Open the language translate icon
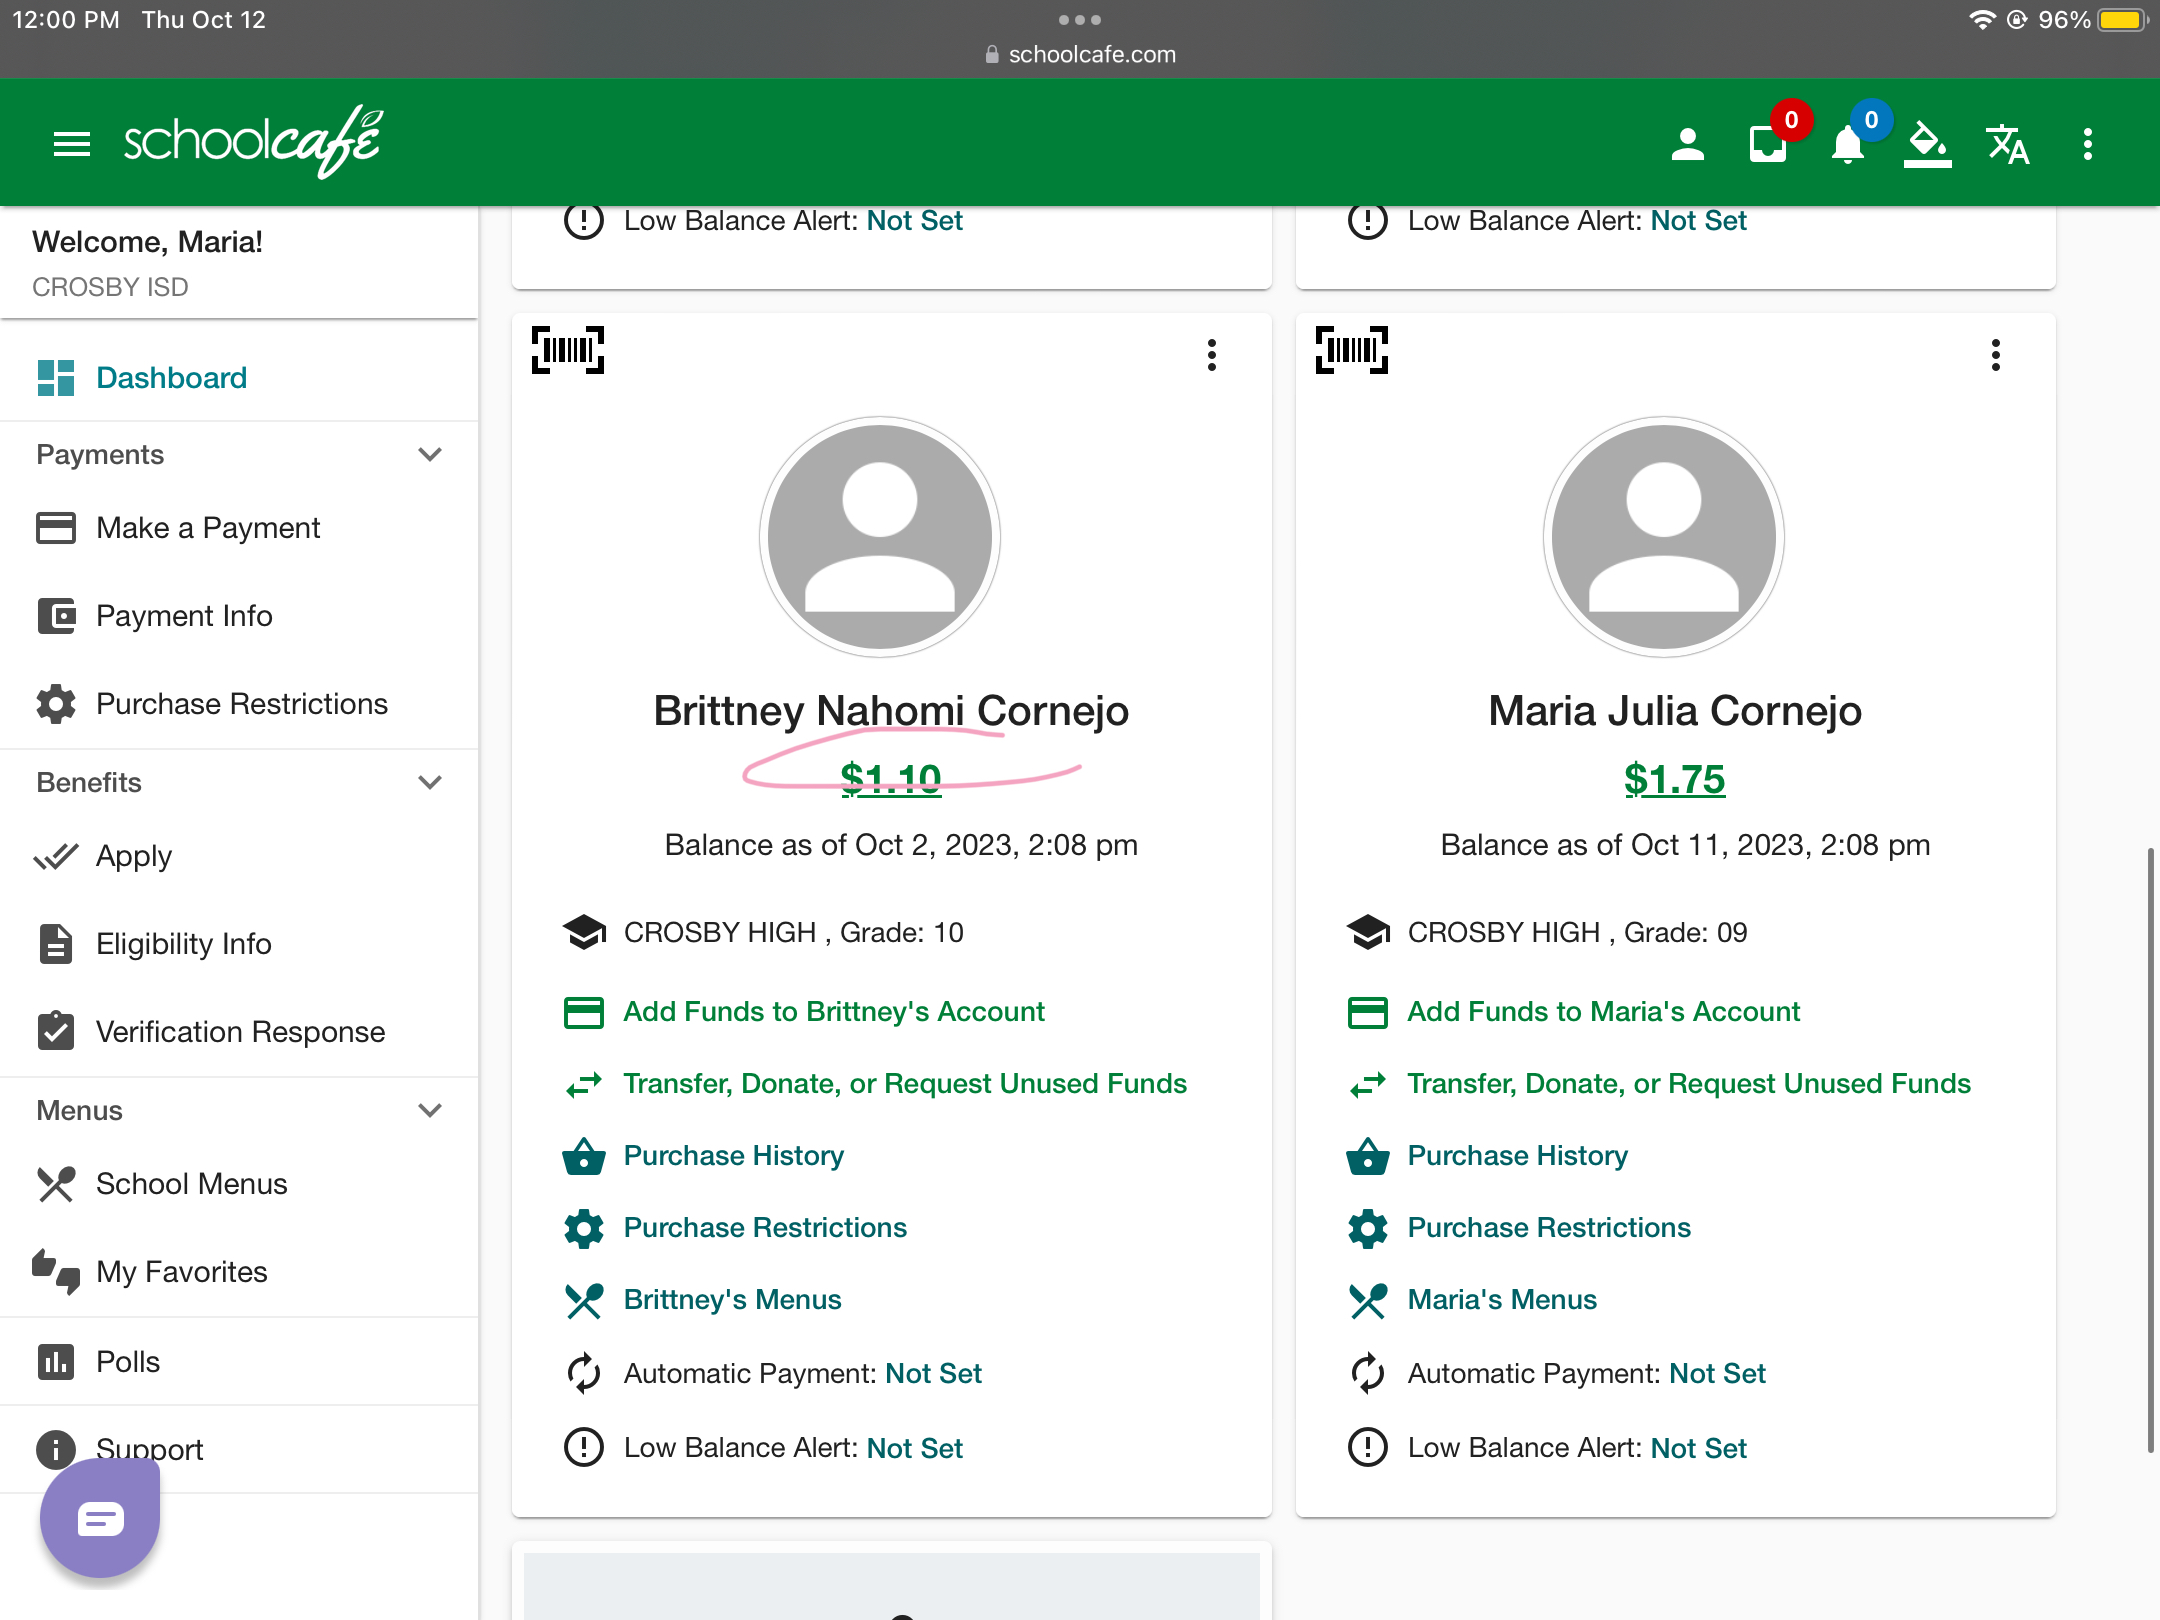 (2007, 144)
